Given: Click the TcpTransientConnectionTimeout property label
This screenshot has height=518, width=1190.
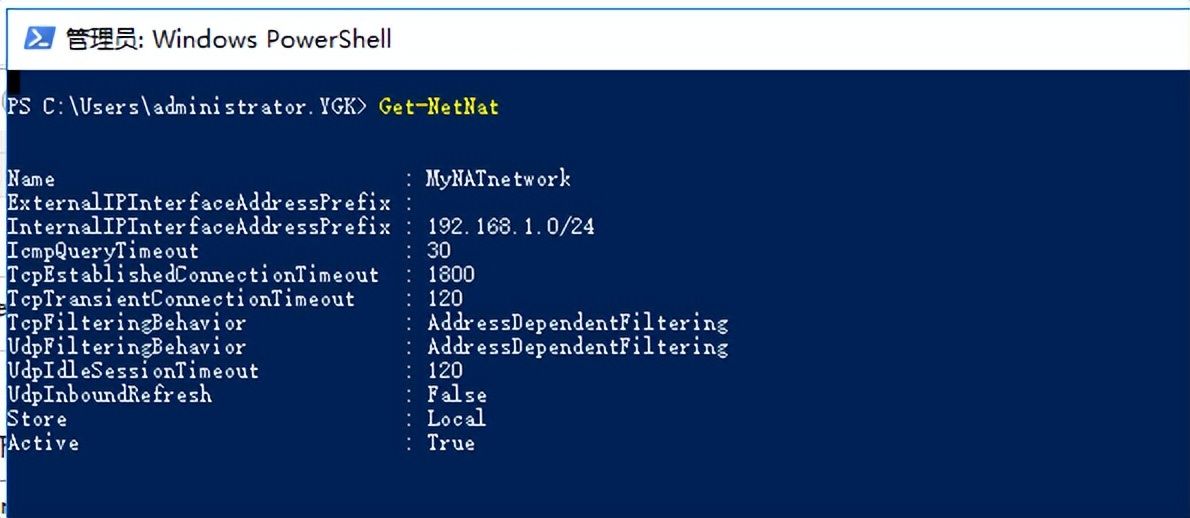Looking at the screenshot, I should pyautogui.click(x=181, y=299).
